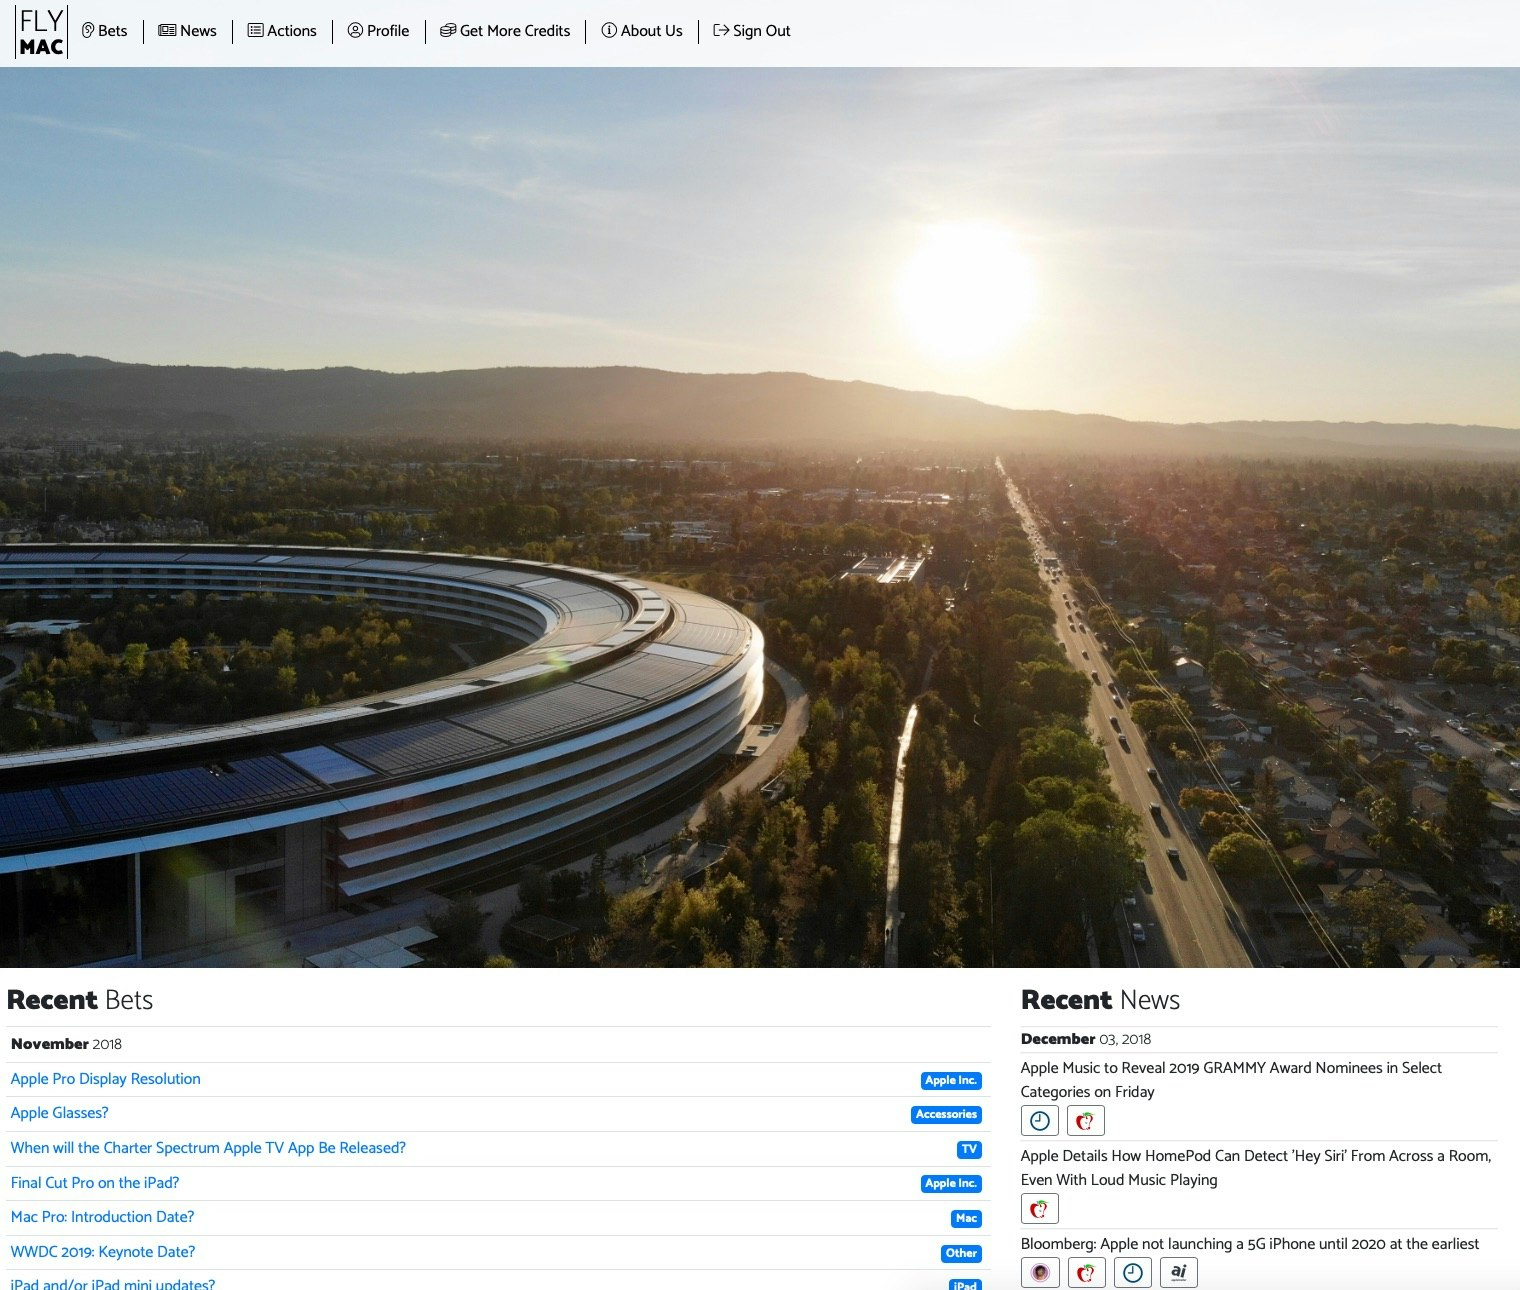
Task: Select Profile from the navigation bar
Action: tap(388, 30)
